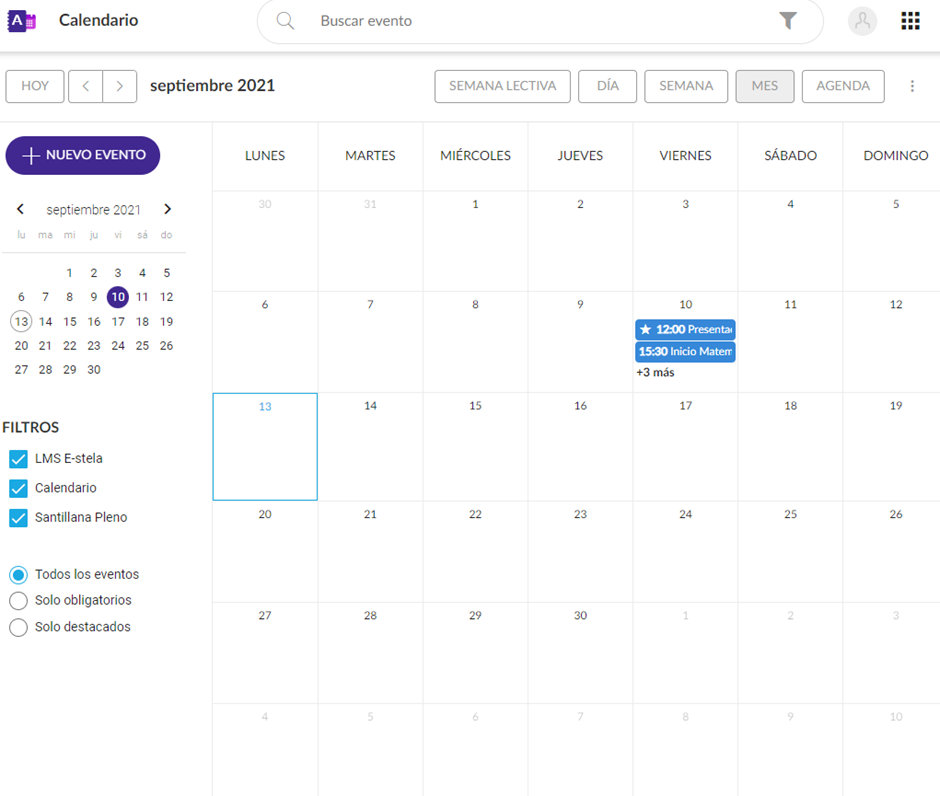Open the event filter funnel icon
The image size is (940, 796).
788,21
